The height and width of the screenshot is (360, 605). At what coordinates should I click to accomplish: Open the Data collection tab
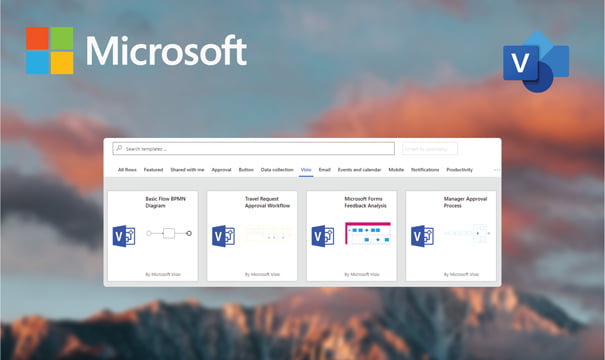(277, 170)
